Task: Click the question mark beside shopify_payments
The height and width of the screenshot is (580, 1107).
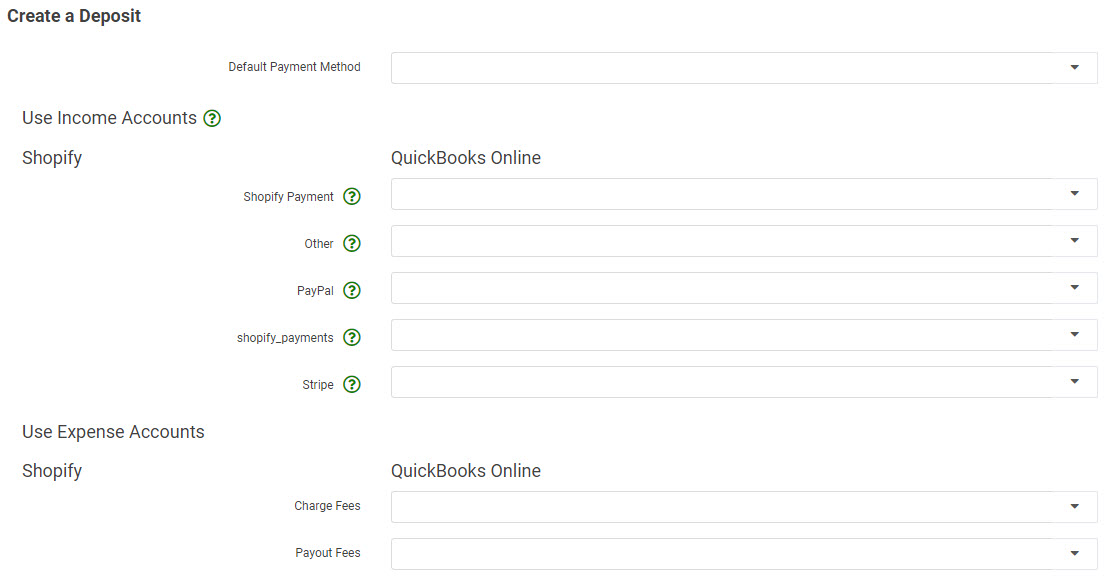Action: [352, 338]
